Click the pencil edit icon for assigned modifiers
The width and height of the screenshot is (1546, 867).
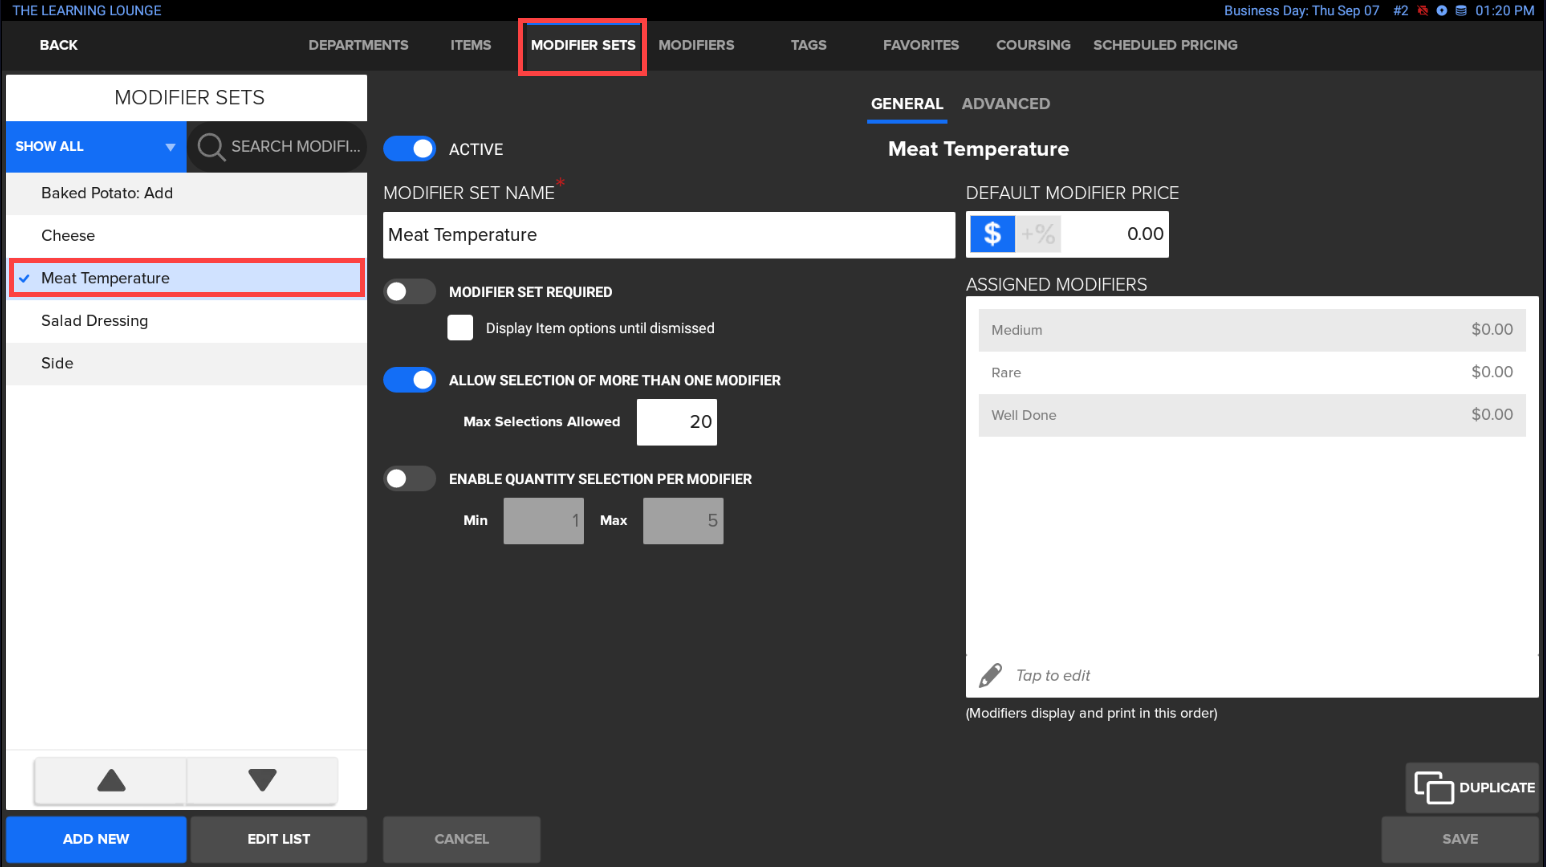[x=990, y=676]
